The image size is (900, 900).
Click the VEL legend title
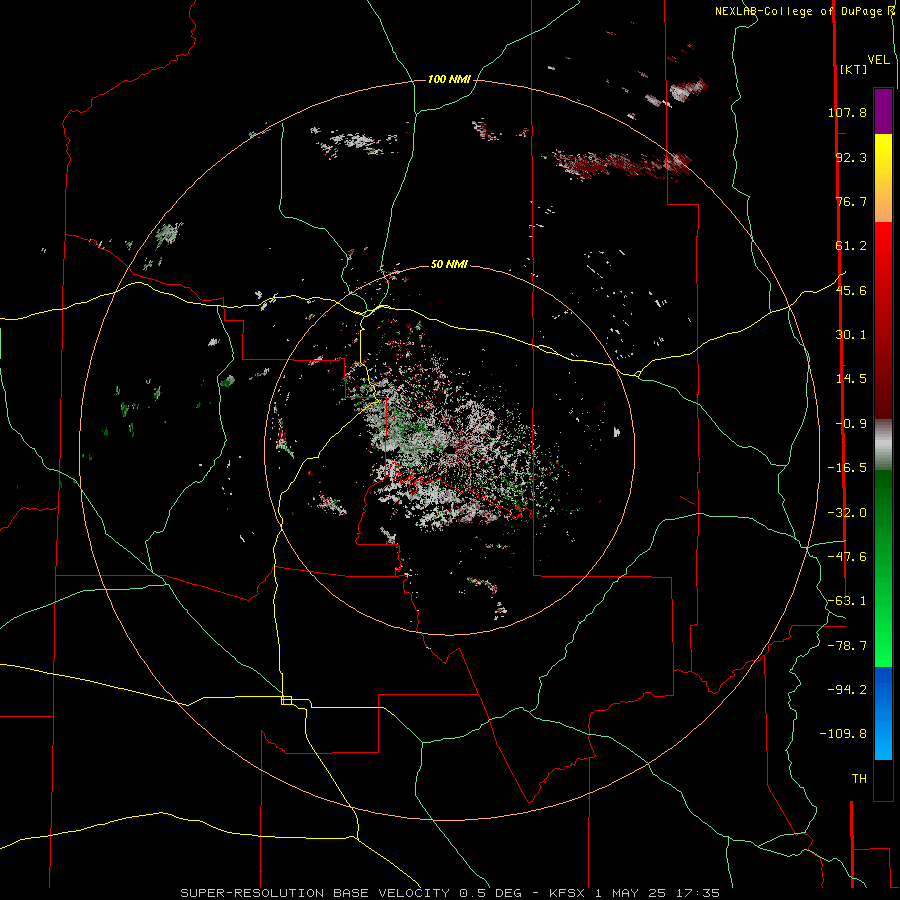tap(878, 60)
